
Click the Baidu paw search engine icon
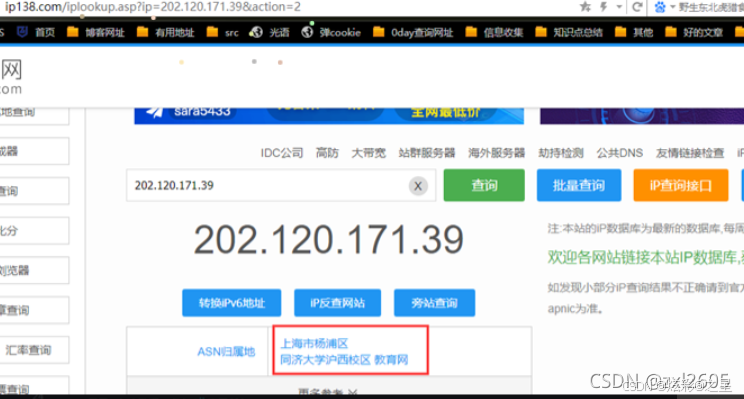pyautogui.click(x=660, y=7)
